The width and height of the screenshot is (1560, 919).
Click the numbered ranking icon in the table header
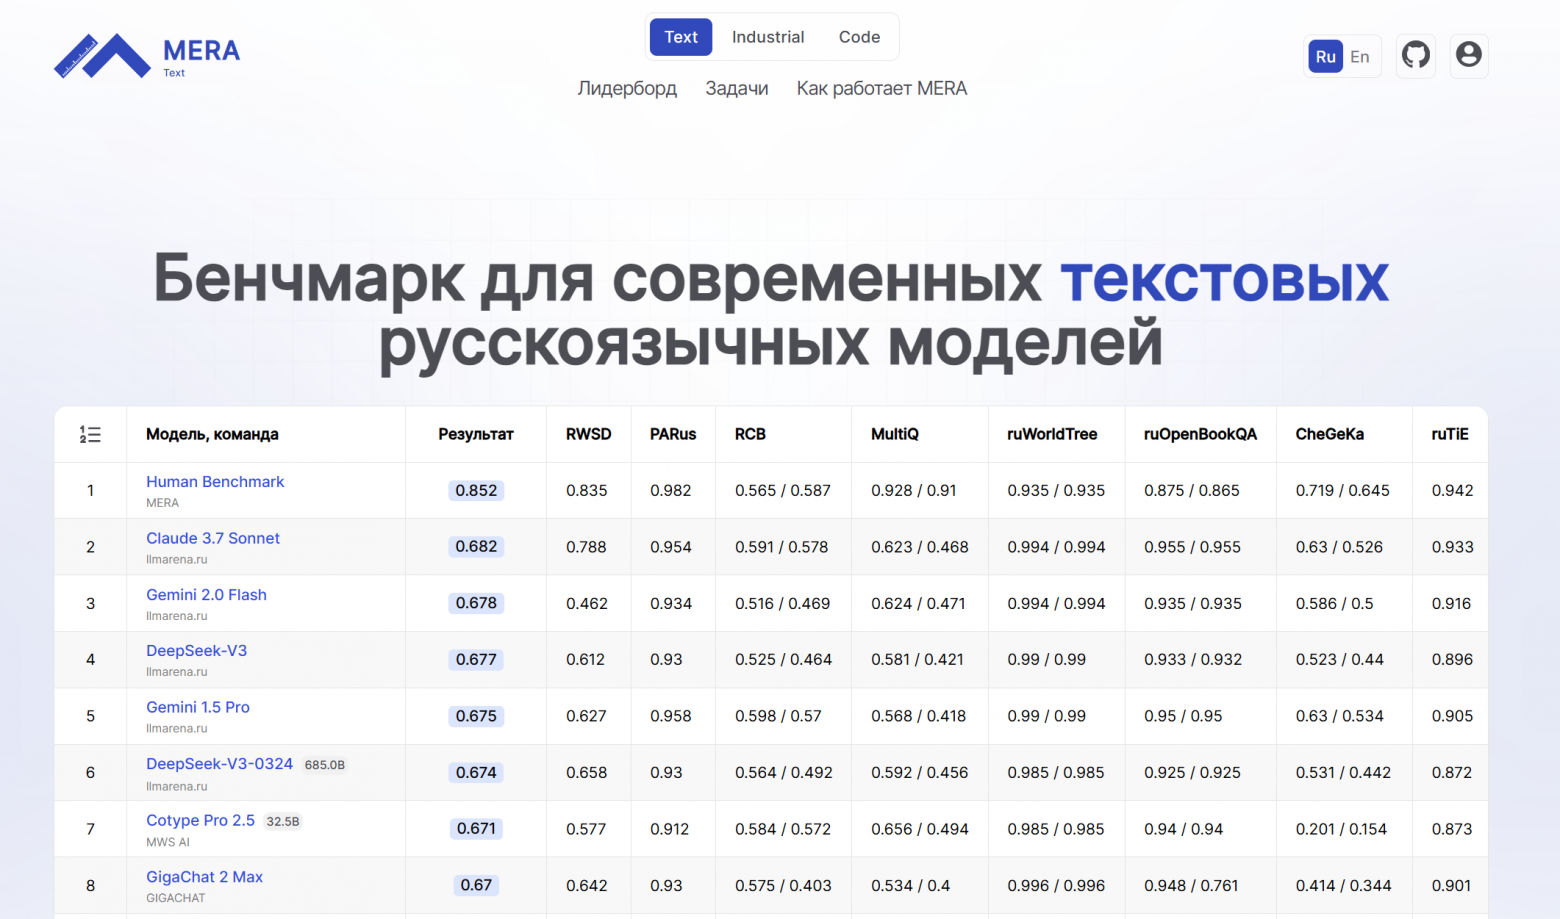pos(90,434)
